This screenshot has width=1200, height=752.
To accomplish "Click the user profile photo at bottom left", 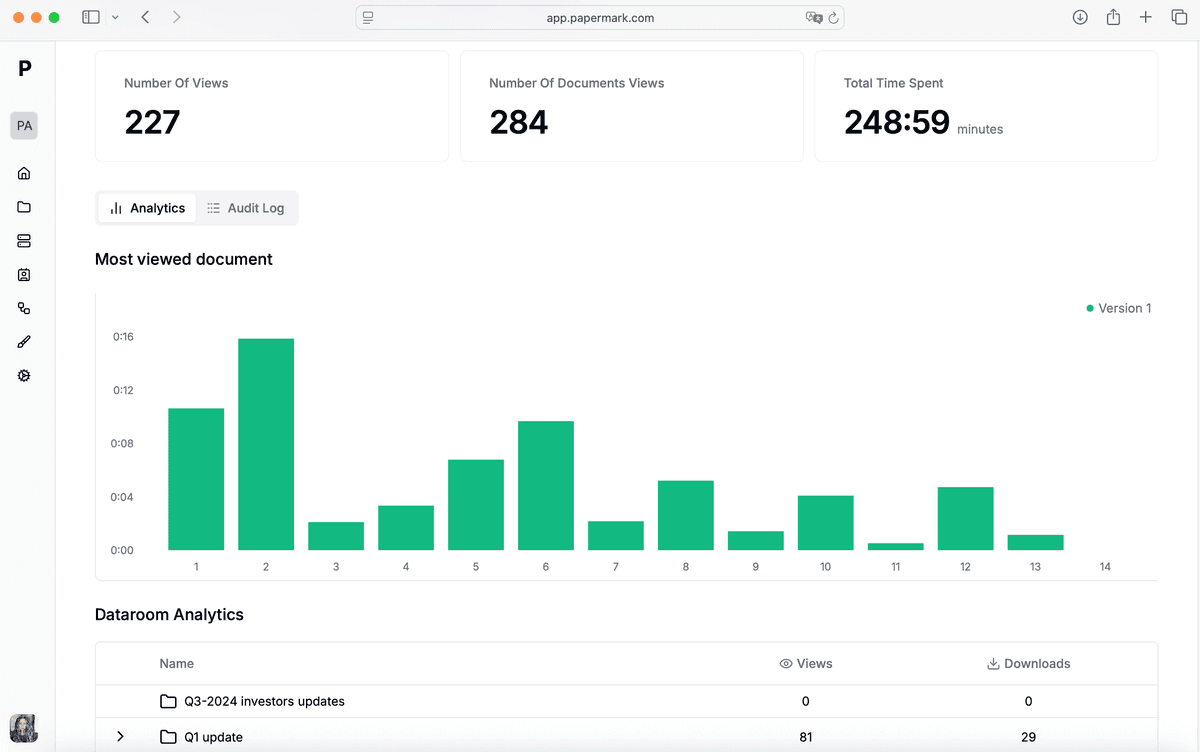I will pyautogui.click(x=23, y=728).
